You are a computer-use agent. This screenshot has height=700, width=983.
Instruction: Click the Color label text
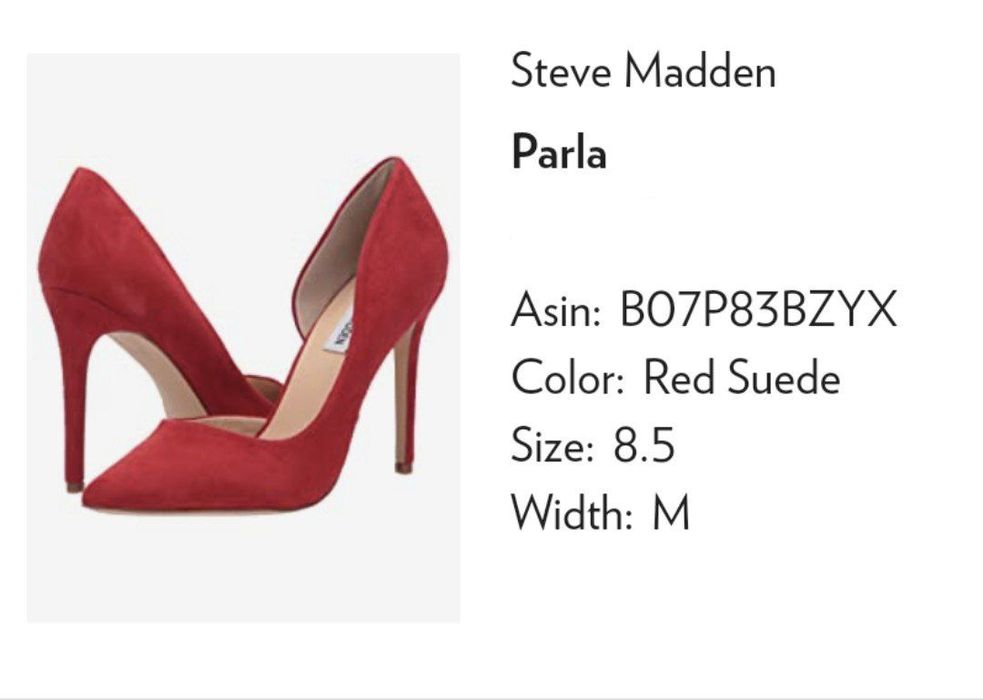[x=568, y=378]
